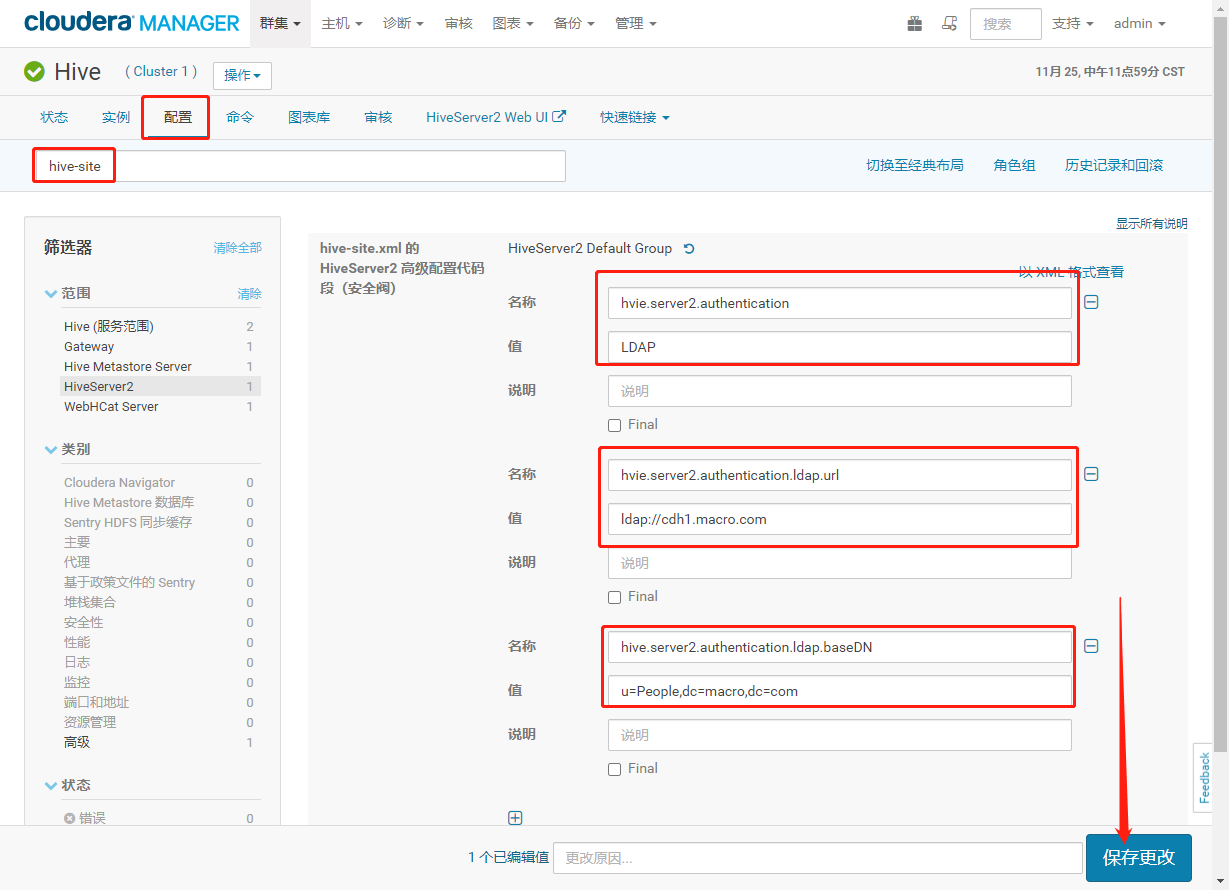Open the 管理 dropdown menu
This screenshot has height=890, width=1229.
click(636, 23)
